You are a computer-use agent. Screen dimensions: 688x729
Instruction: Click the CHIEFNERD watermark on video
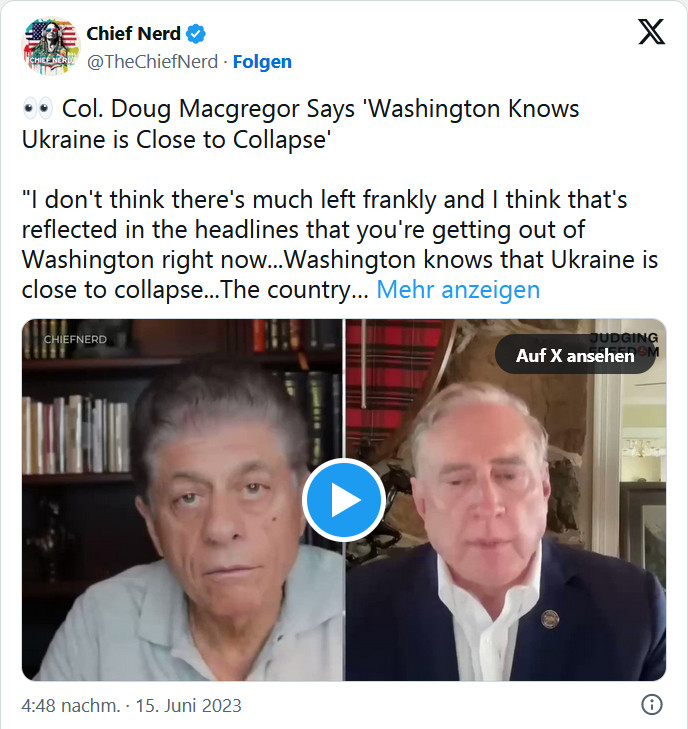pos(75,340)
